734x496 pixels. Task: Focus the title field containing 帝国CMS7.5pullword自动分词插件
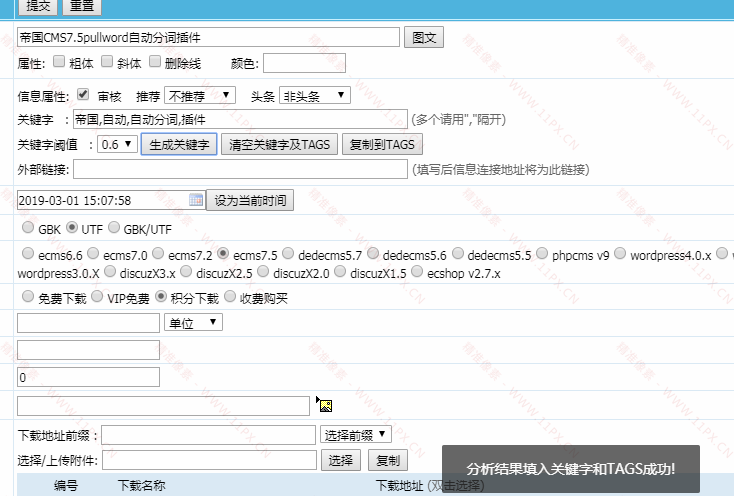(208, 37)
